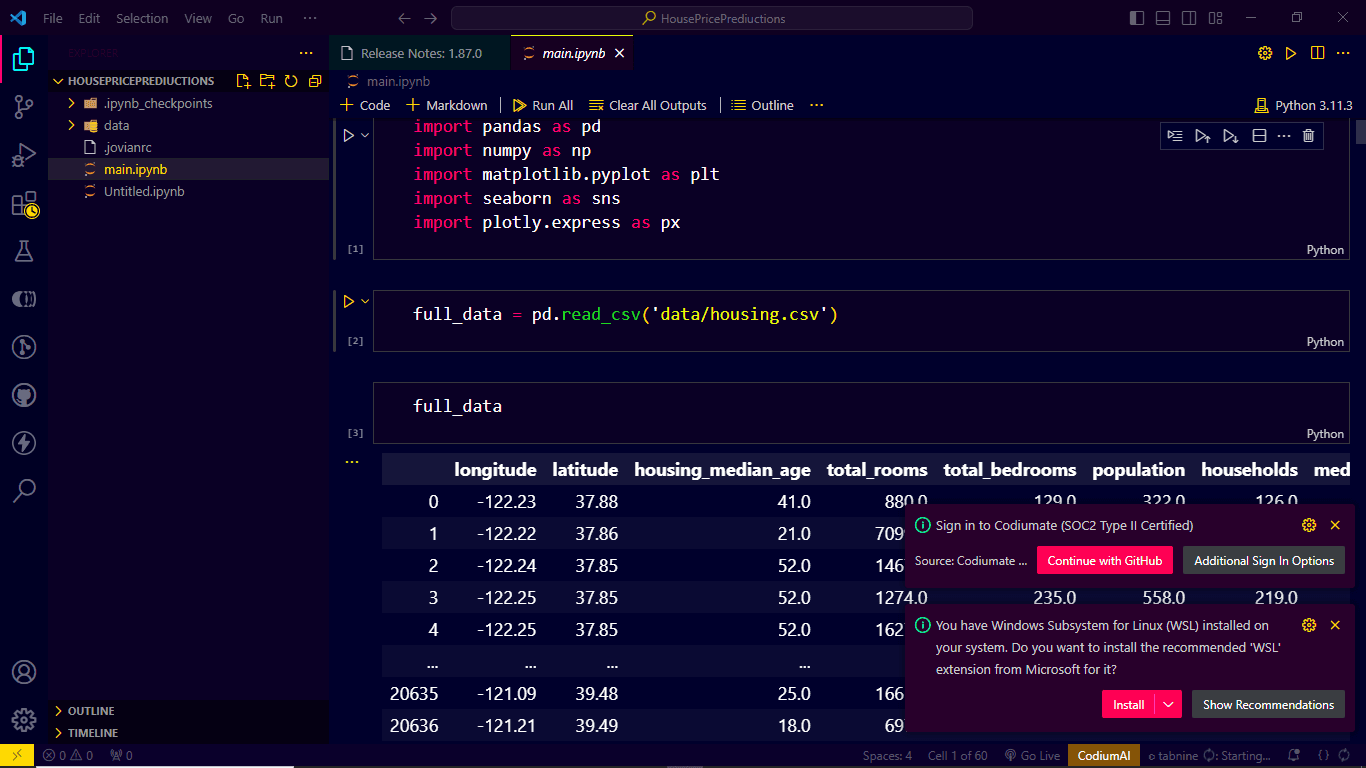This screenshot has height=768, width=1366.
Task: Toggle the primary side bar layout
Action: [1137, 18]
